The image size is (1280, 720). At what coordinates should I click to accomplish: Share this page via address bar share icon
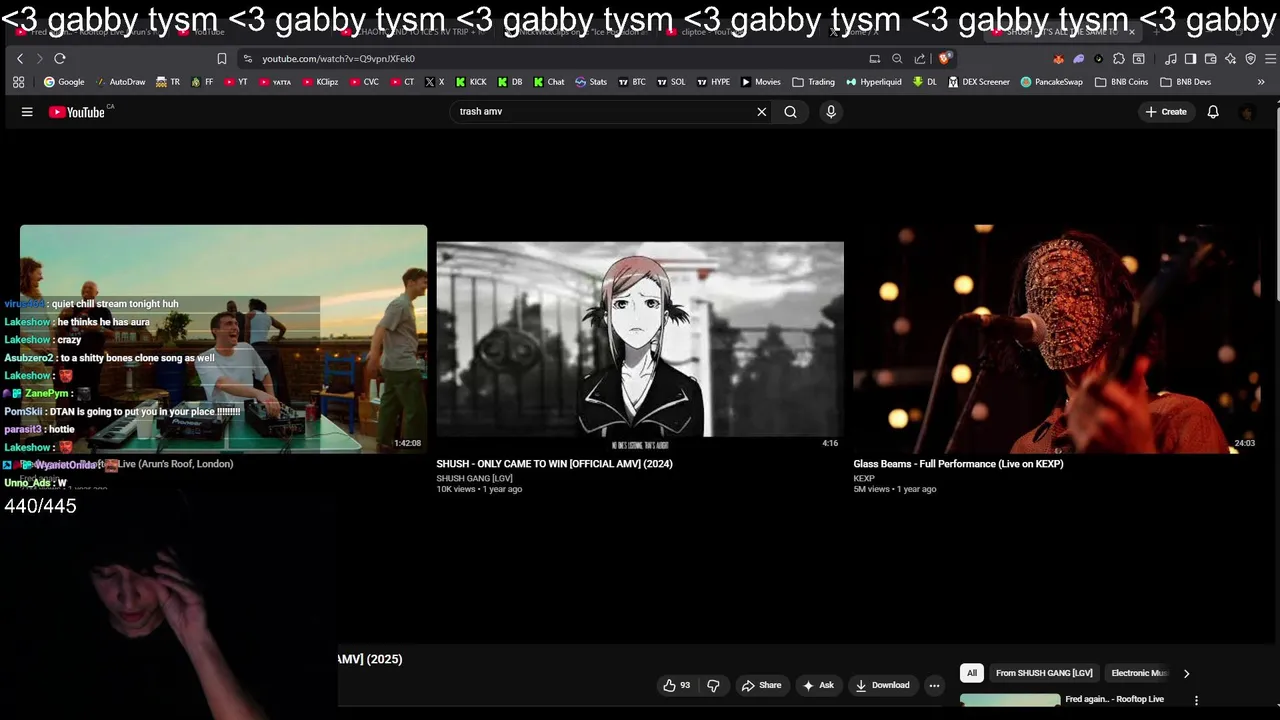tap(920, 59)
